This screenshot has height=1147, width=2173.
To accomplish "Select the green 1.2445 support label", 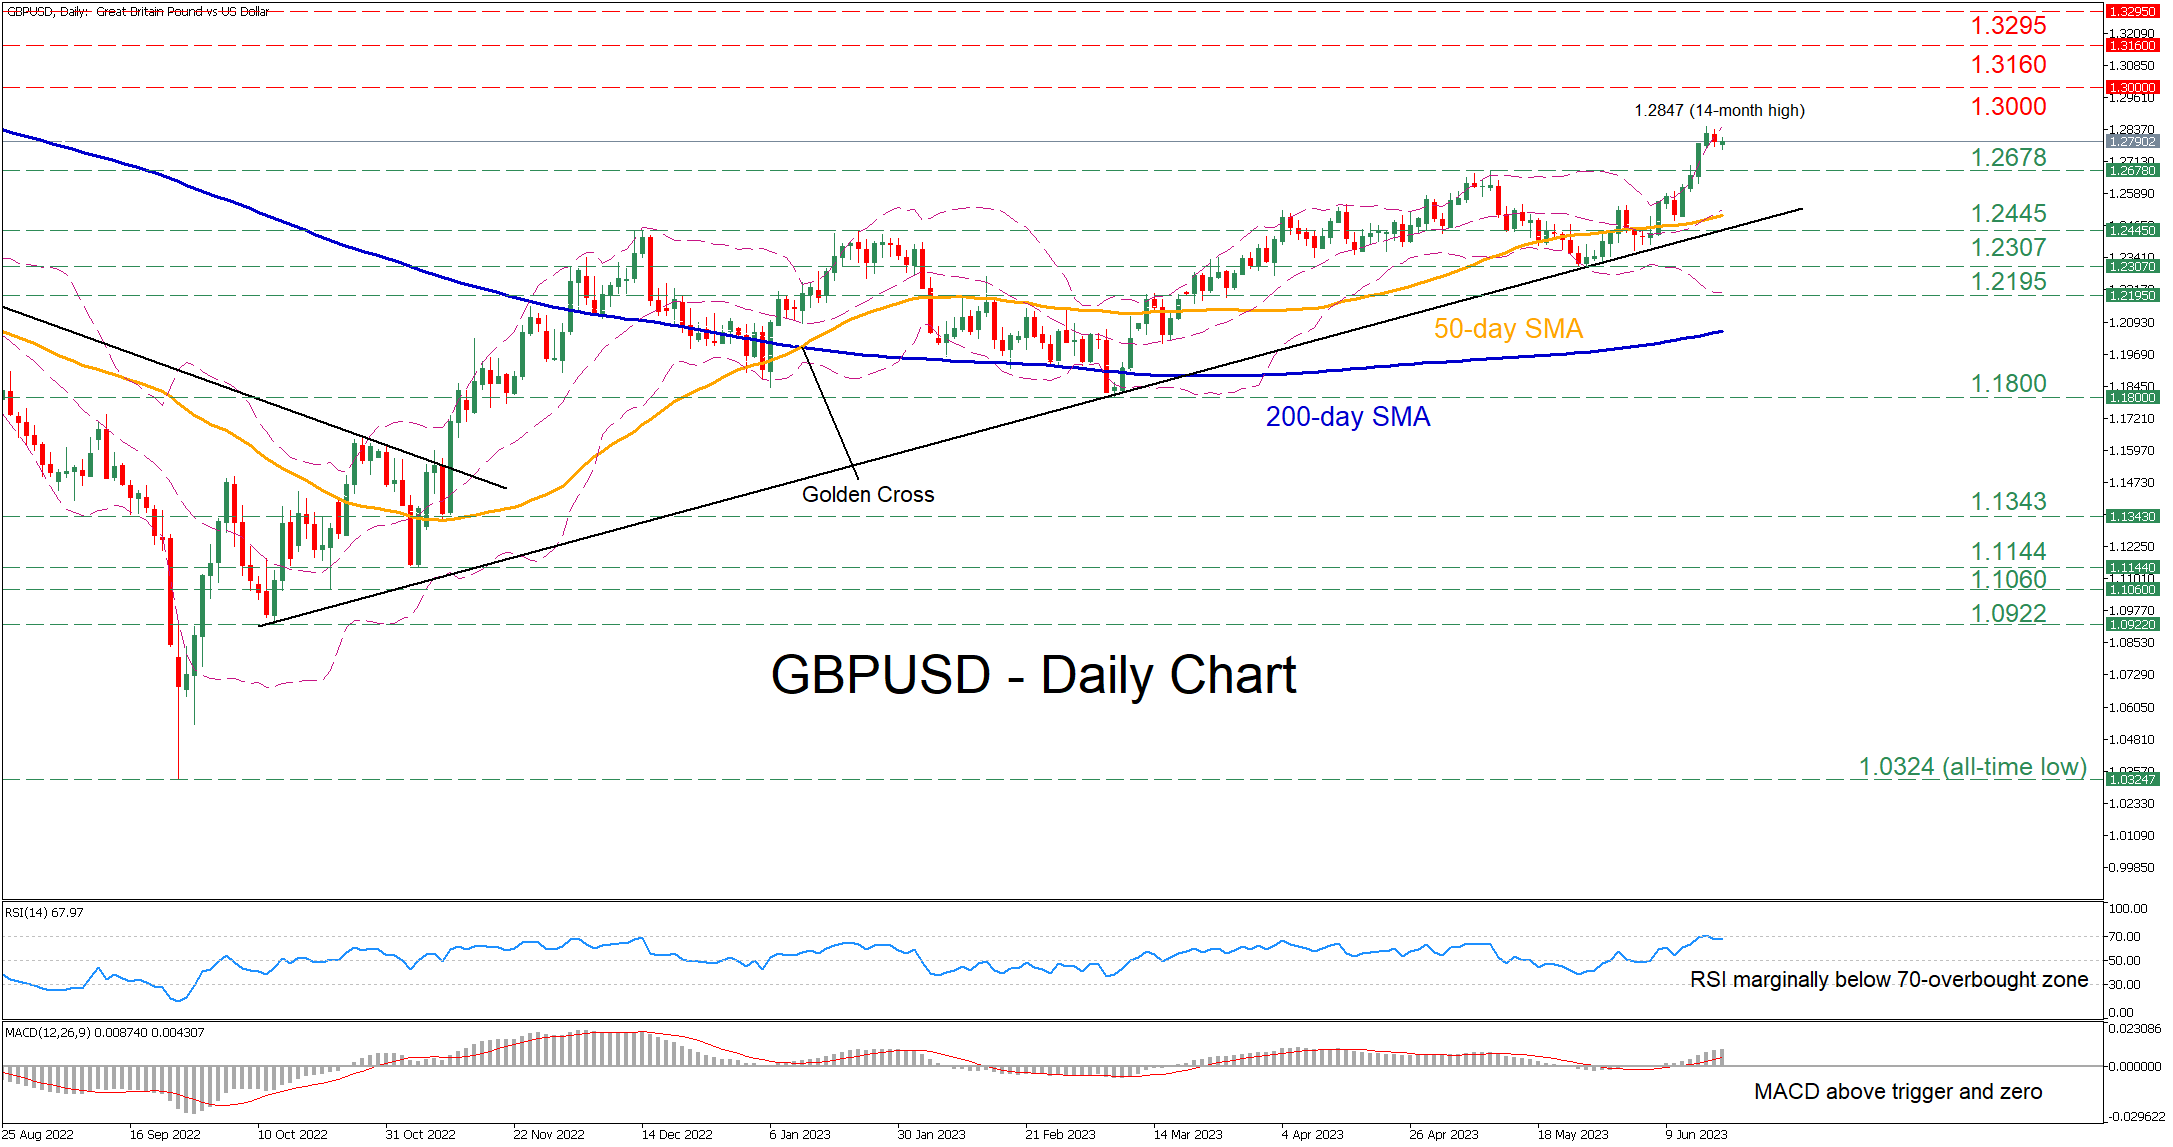I will pyautogui.click(x=2008, y=214).
